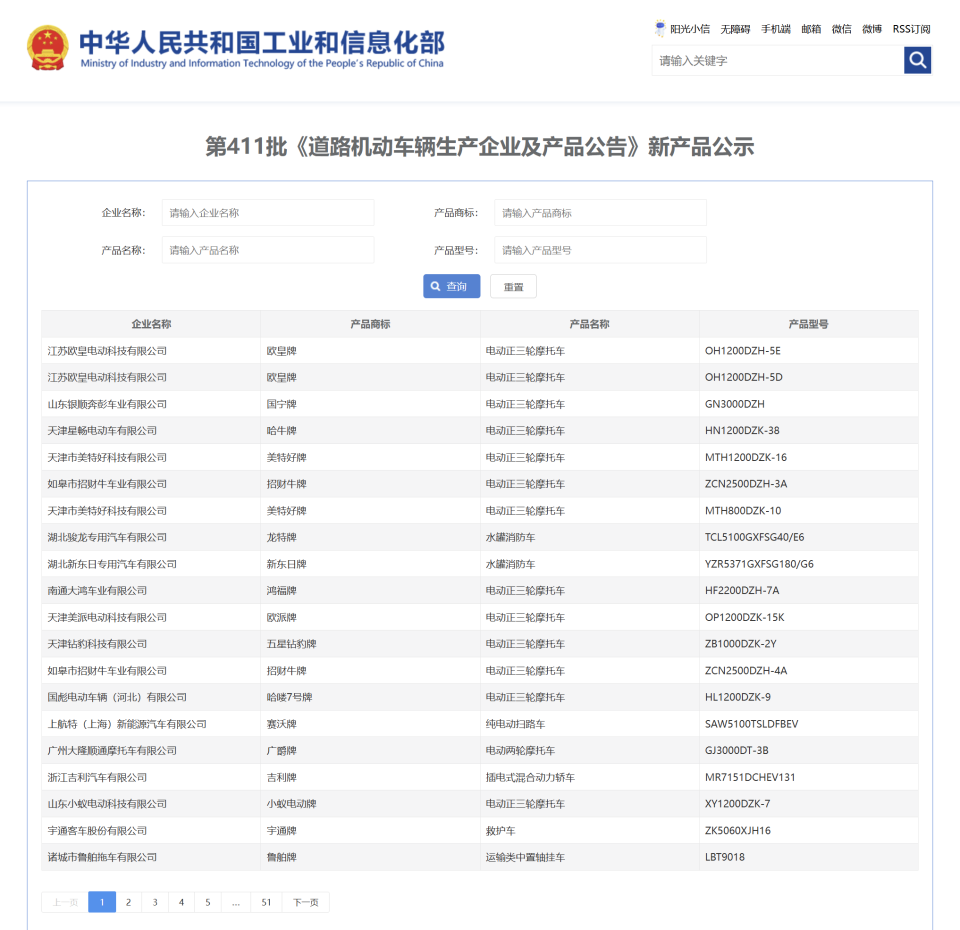
Task: Go to page 3
Action: pos(155,902)
